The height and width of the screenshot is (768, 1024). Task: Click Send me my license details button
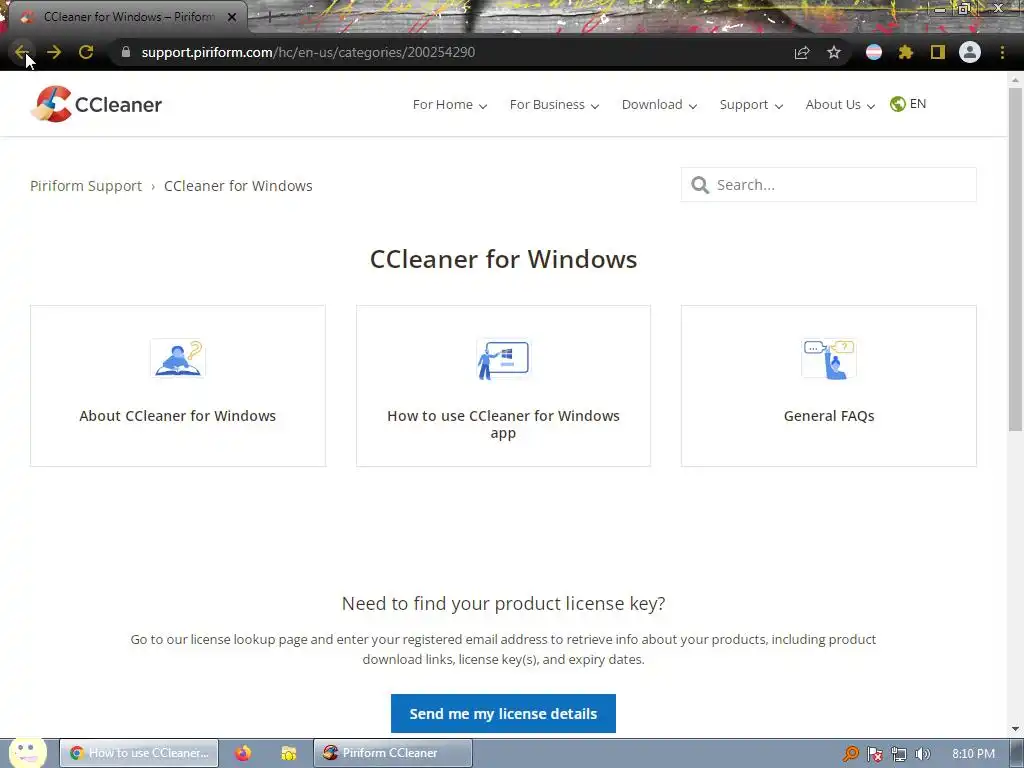tap(503, 713)
